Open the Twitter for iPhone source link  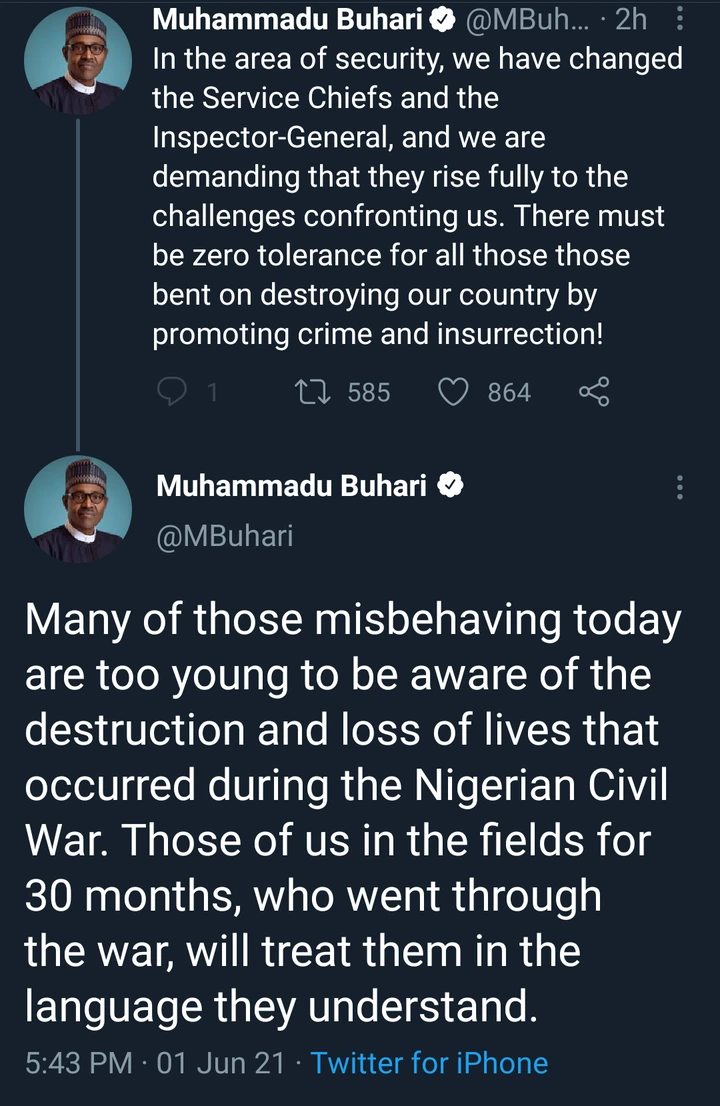tap(429, 1062)
